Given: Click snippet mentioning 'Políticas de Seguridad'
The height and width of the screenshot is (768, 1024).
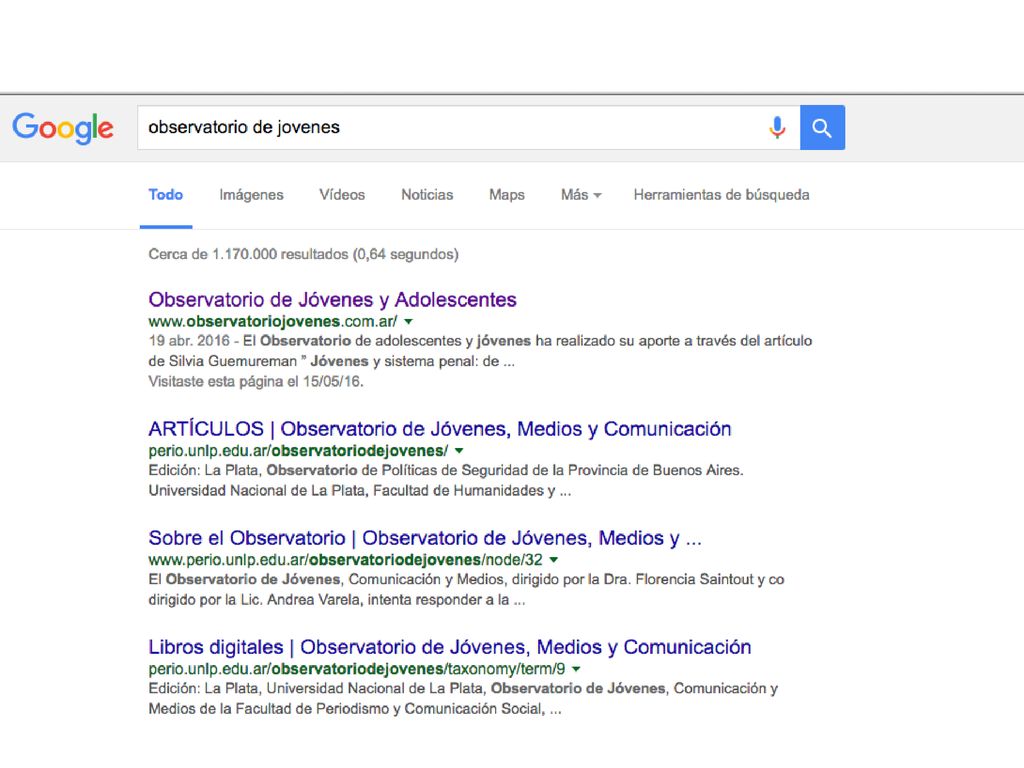Looking at the screenshot, I should pos(446,480).
